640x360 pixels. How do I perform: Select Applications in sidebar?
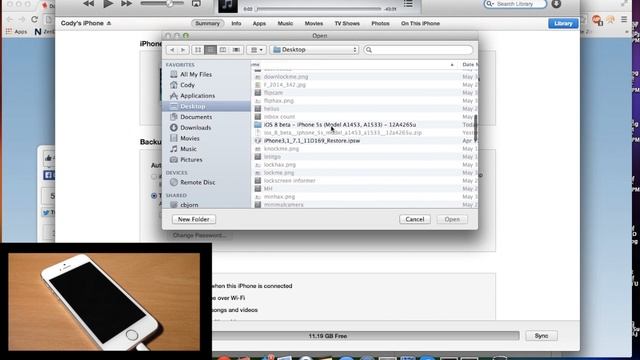tap(198, 96)
